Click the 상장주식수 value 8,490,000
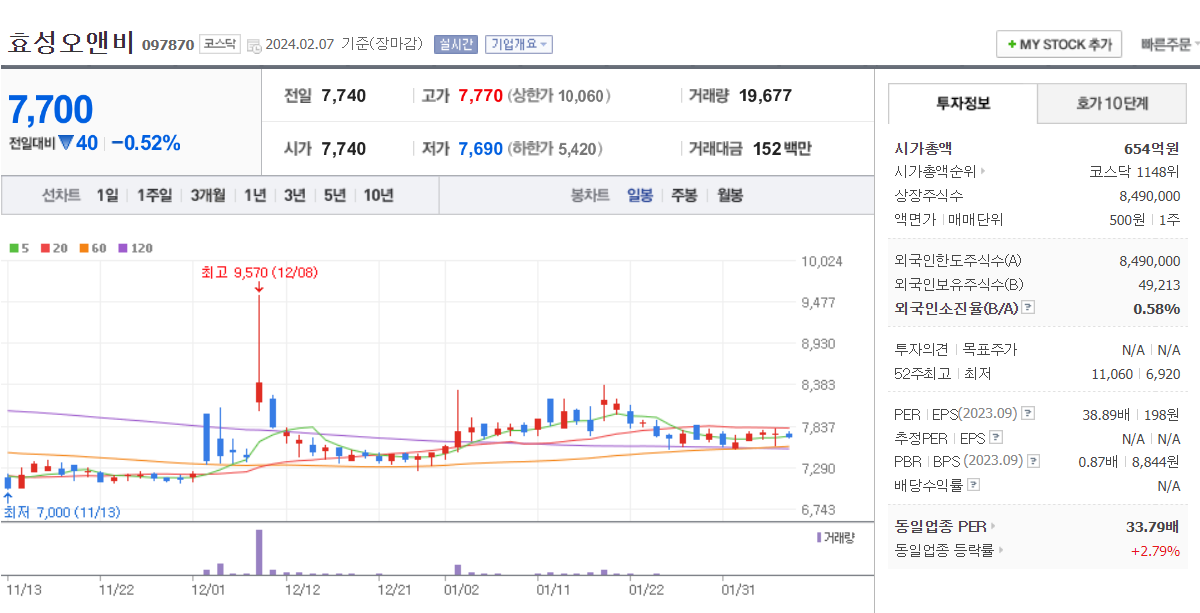The width and height of the screenshot is (1200, 613). click(x=1150, y=195)
